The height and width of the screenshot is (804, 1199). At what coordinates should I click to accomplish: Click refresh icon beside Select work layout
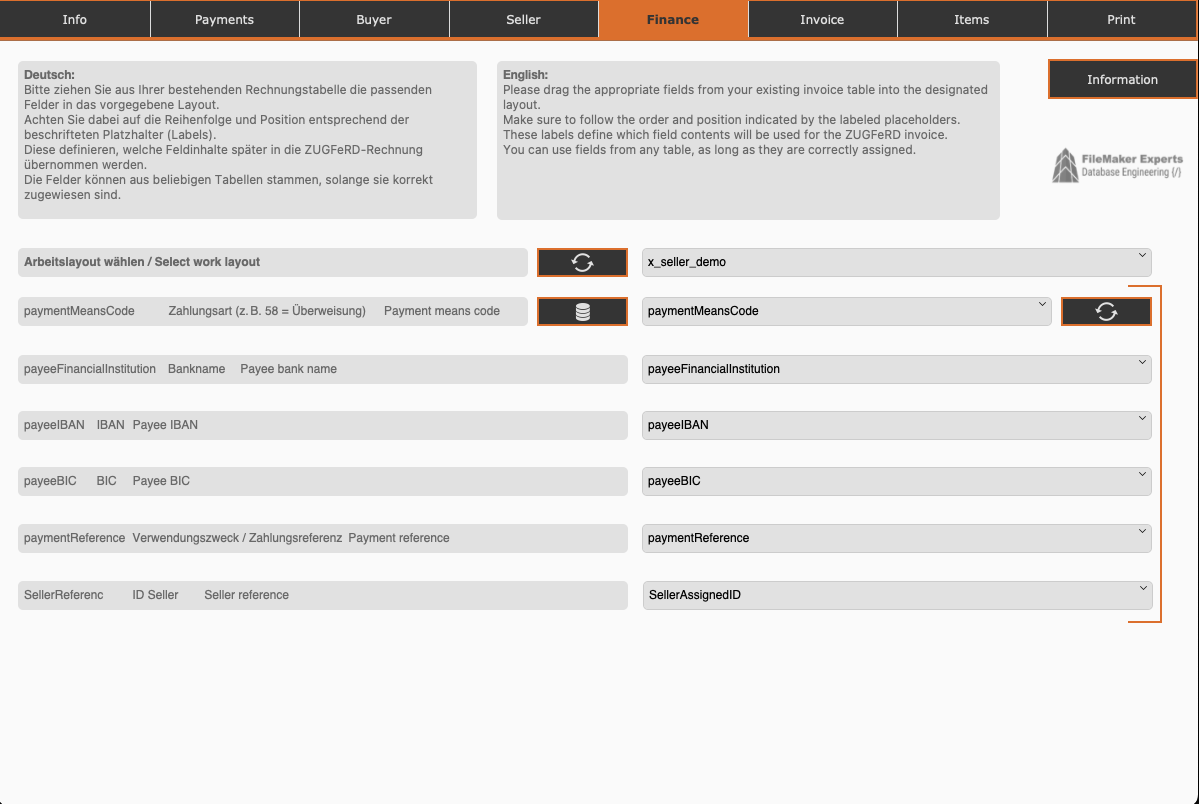[582, 262]
